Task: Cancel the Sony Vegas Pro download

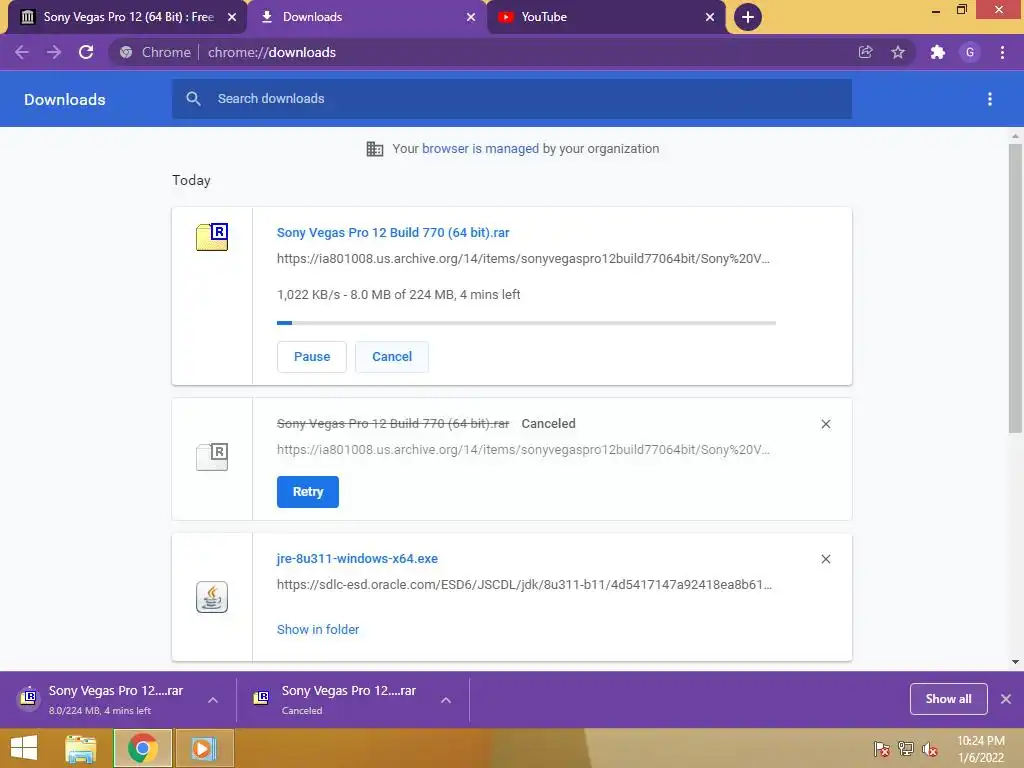Action: point(392,357)
